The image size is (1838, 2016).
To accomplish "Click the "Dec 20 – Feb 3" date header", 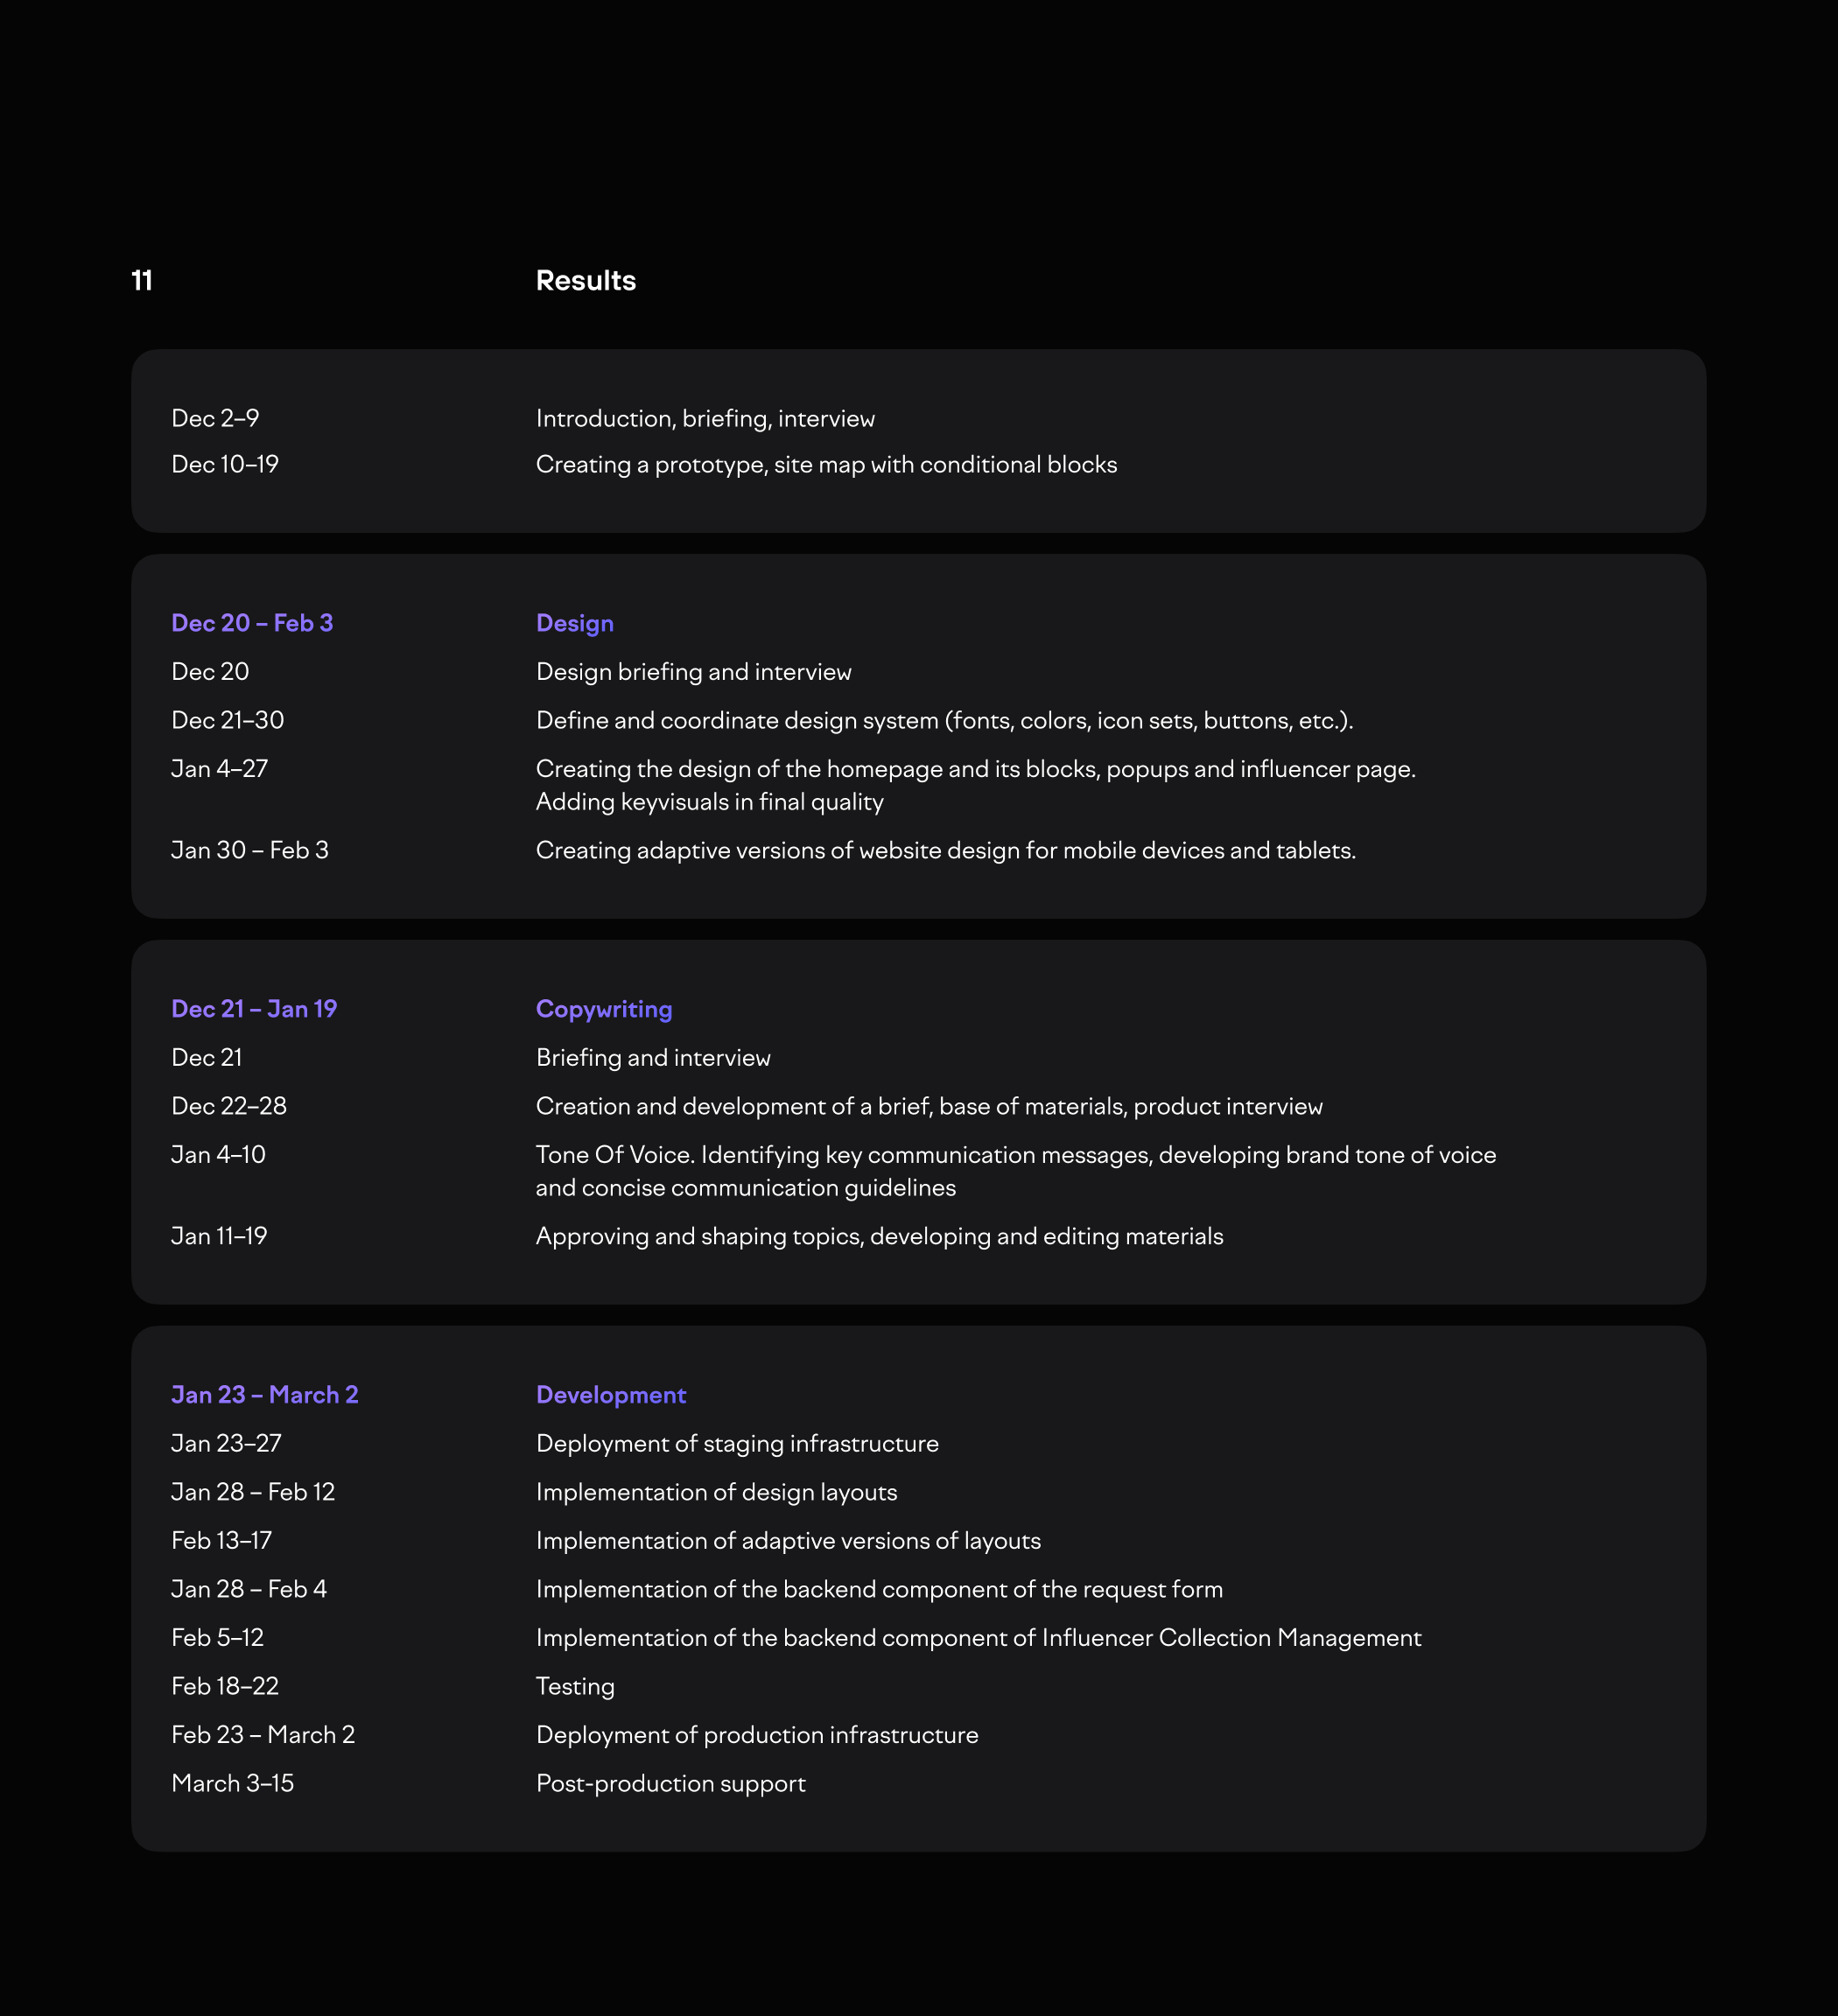I will [252, 623].
